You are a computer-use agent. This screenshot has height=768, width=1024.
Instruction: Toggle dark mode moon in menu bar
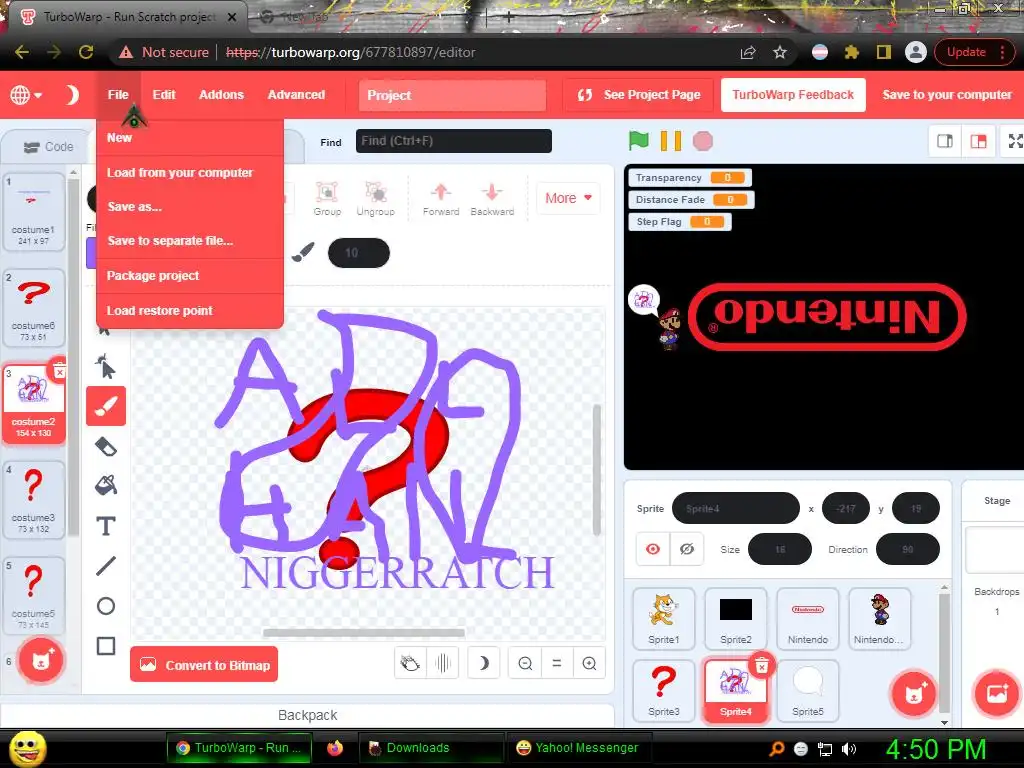(72, 95)
